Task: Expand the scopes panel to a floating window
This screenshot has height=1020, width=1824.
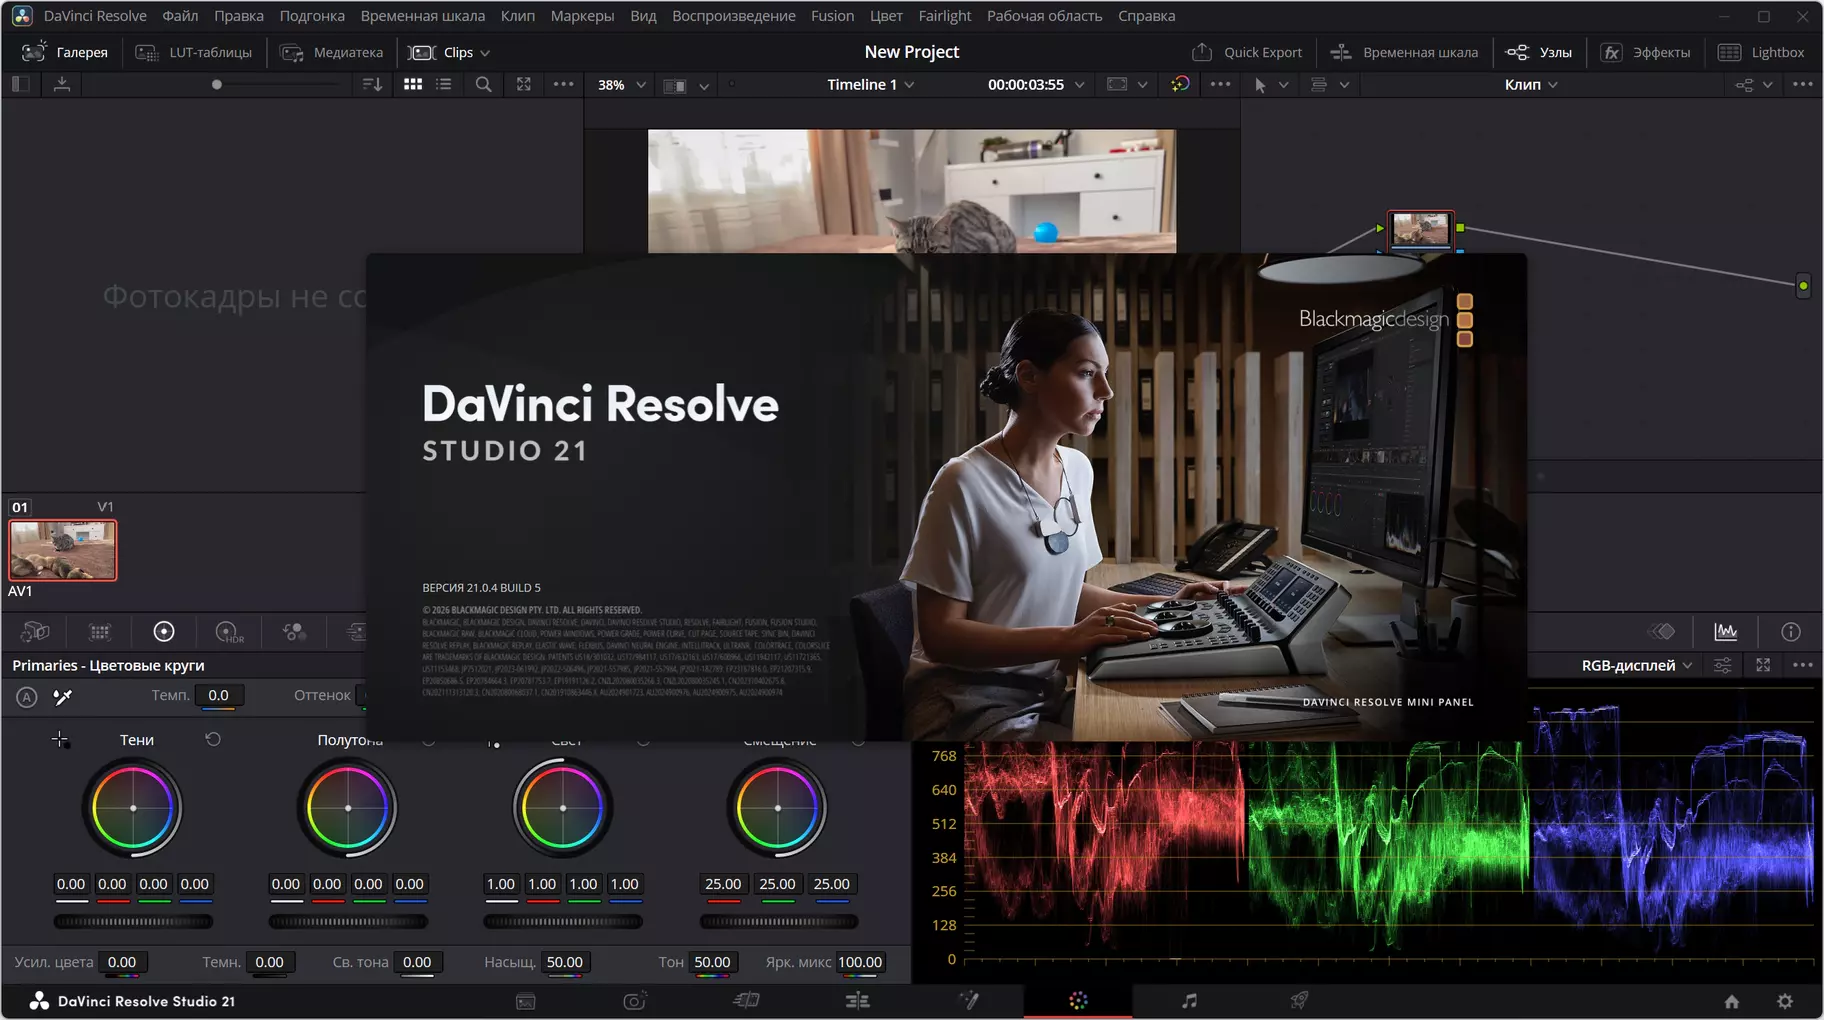Action: point(1763,665)
